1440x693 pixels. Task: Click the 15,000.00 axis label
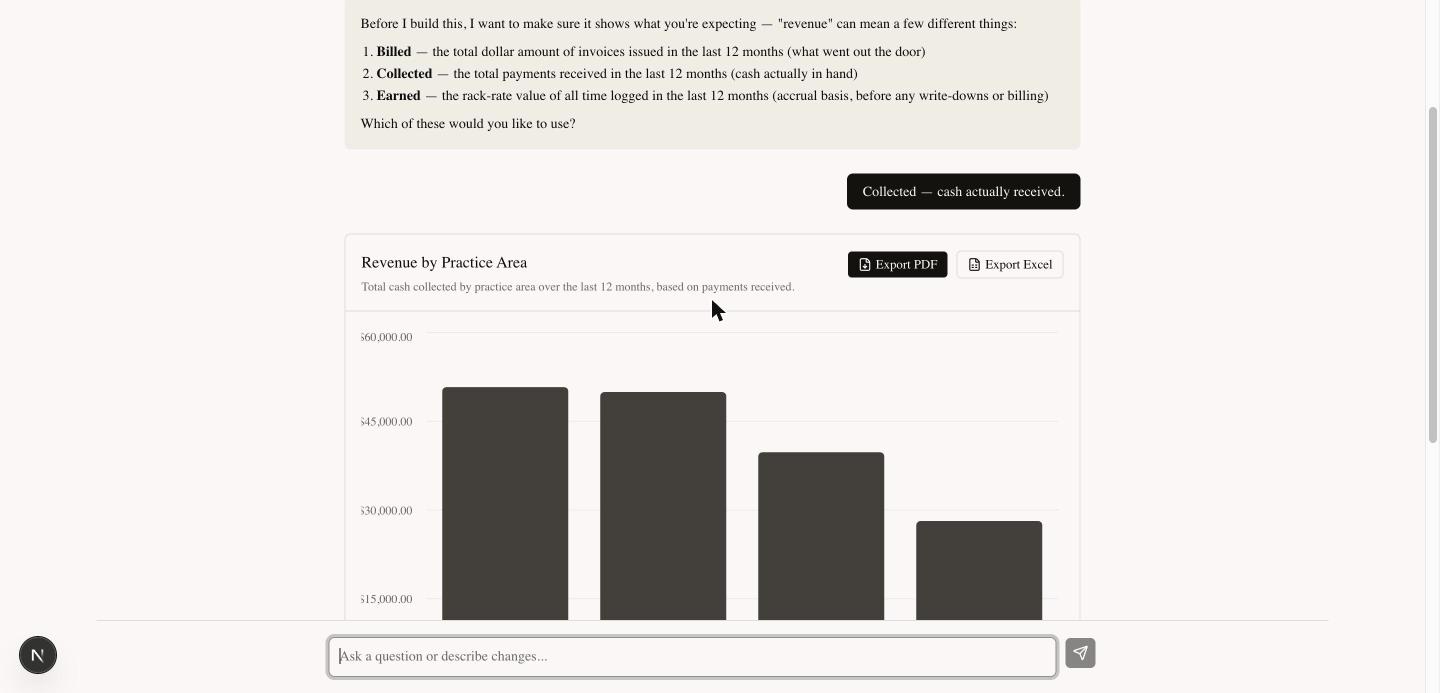[x=387, y=600]
